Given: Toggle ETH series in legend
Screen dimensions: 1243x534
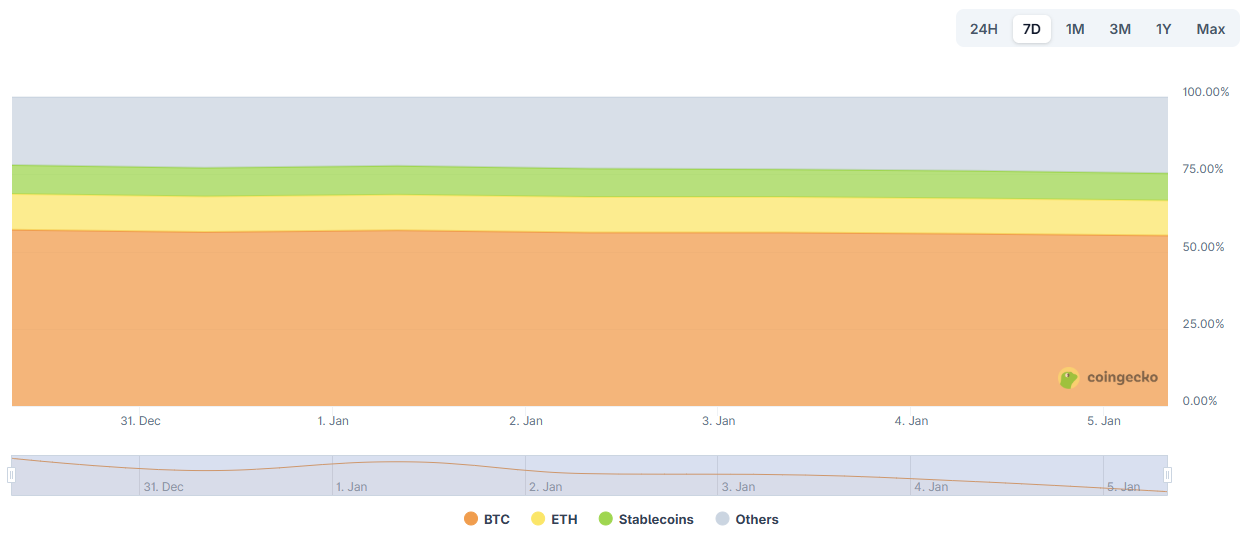Looking at the screenshot, I should (x=564, y=519).
